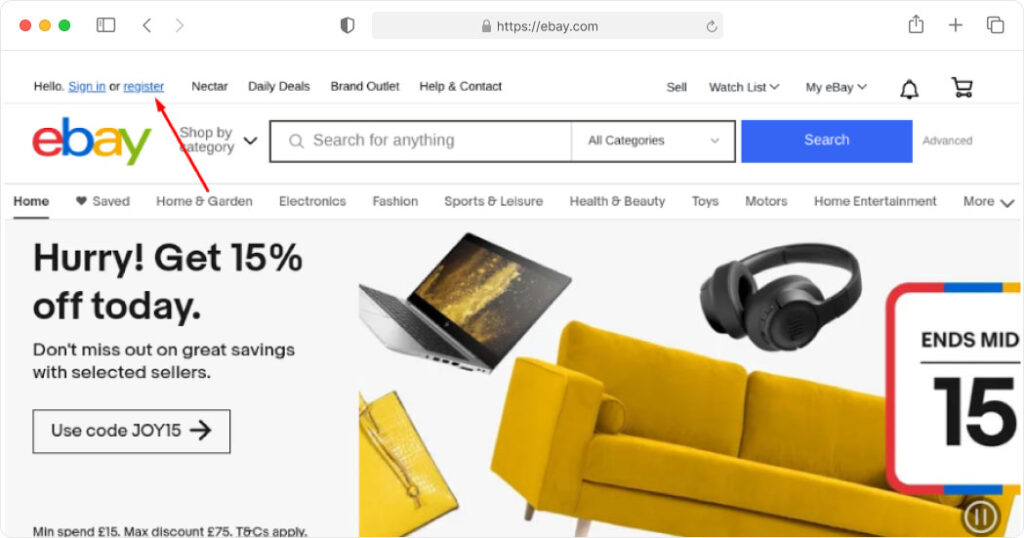Viewport: 1024px width, 538px height.
Task: Click the Safari sidebar toggle icon
Action: coord(106,25)
